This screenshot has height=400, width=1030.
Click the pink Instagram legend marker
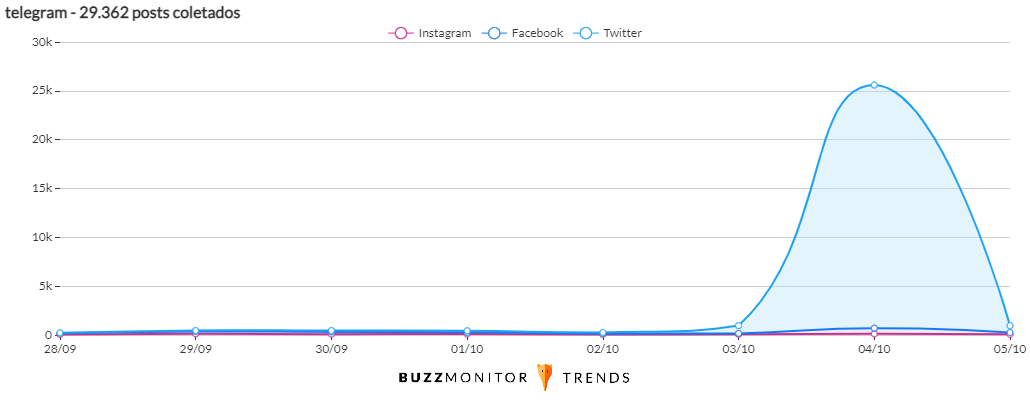(x=400, y=33)
